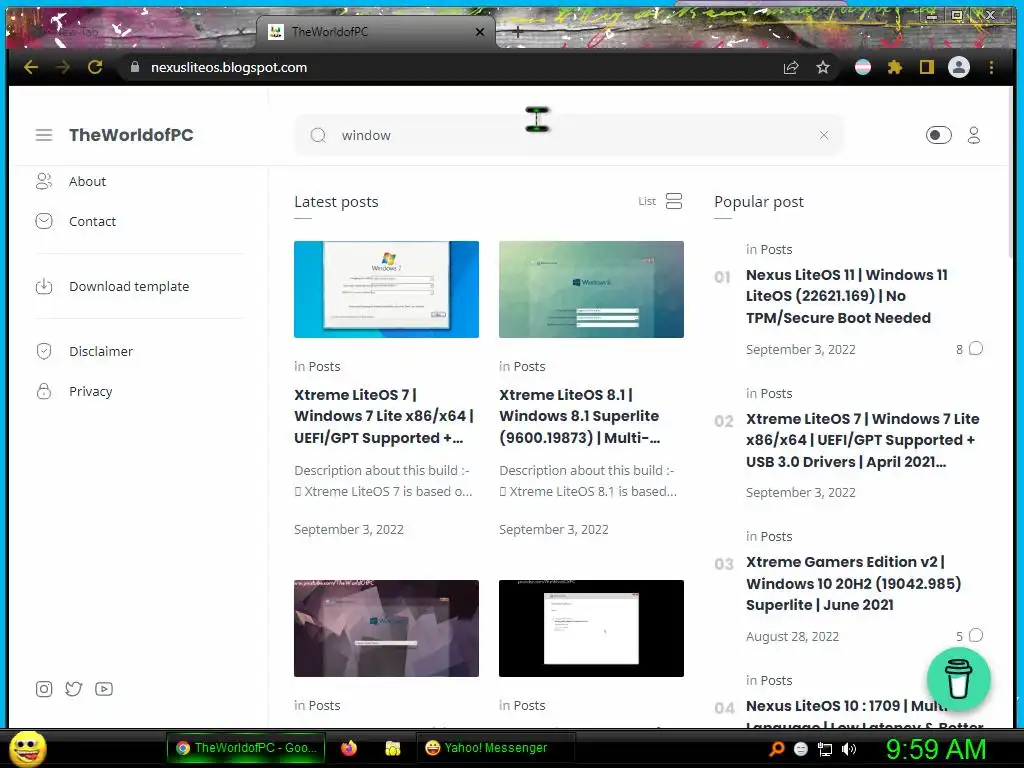1024x768 pixels.
Task: Click the lock icon in address bar
Action: tap(135, 67)
